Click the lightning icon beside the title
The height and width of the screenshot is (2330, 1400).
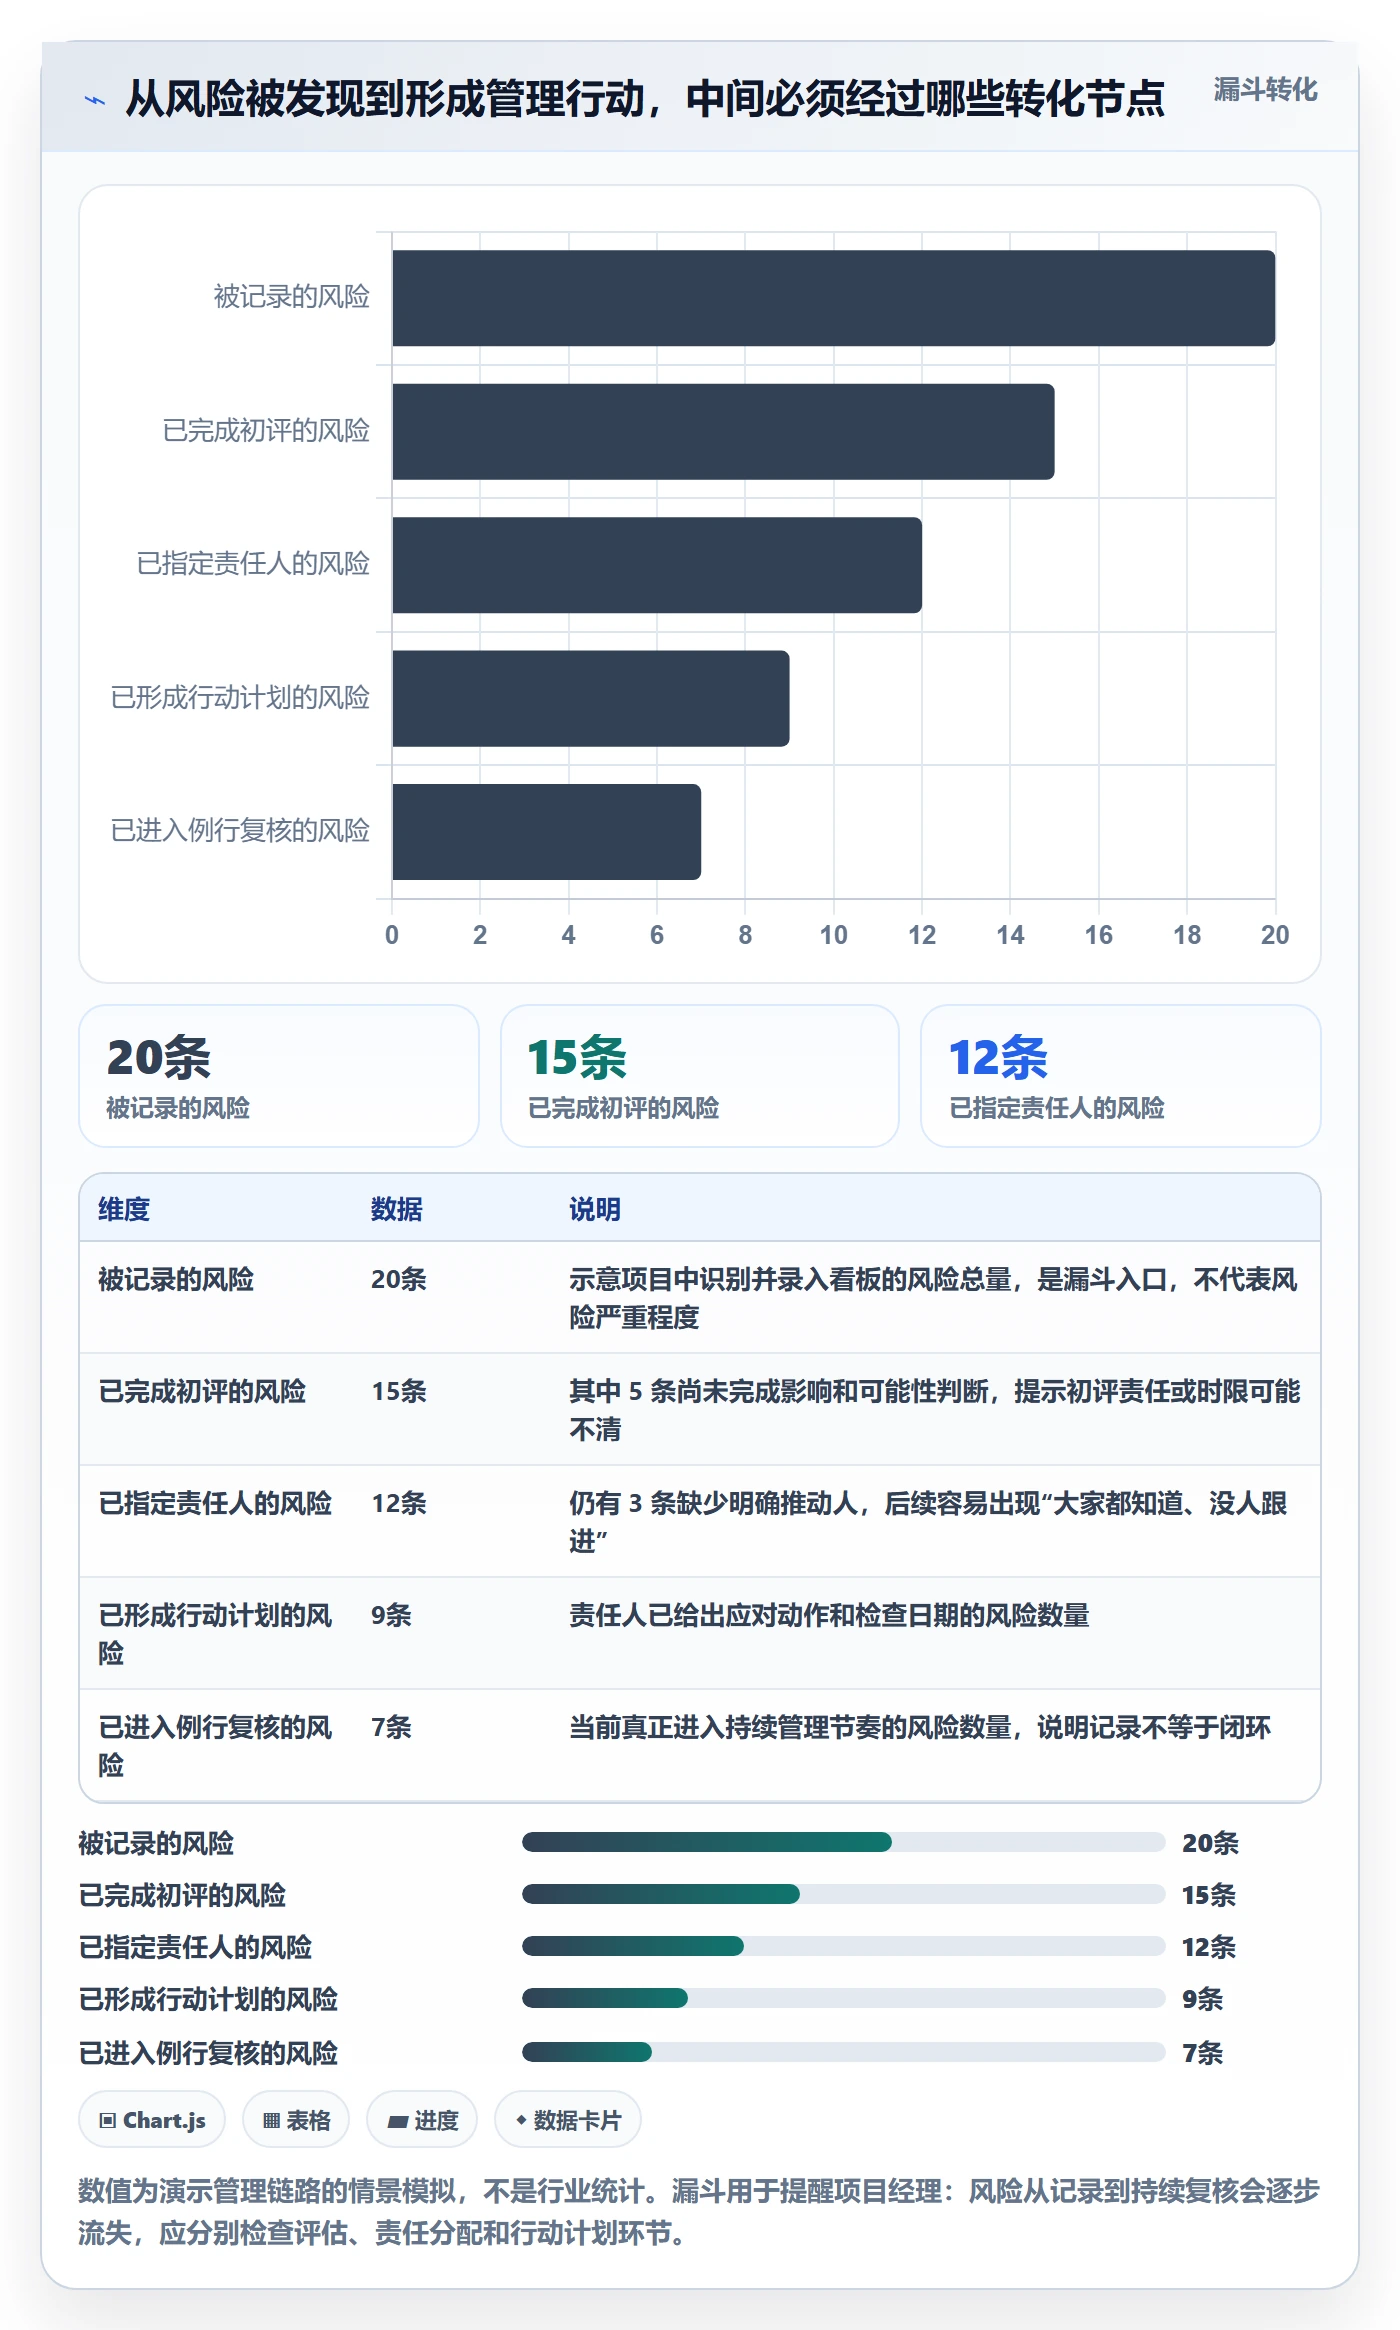click(x=95, y=100)
